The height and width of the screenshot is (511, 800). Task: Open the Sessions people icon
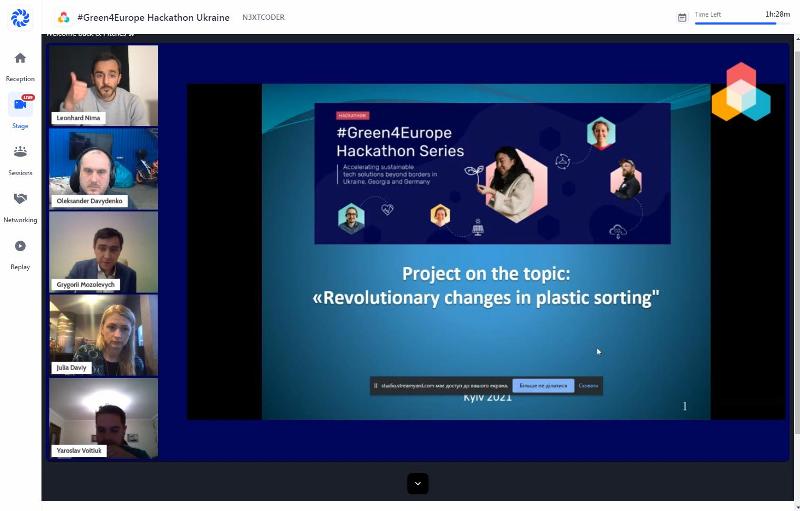20,151
